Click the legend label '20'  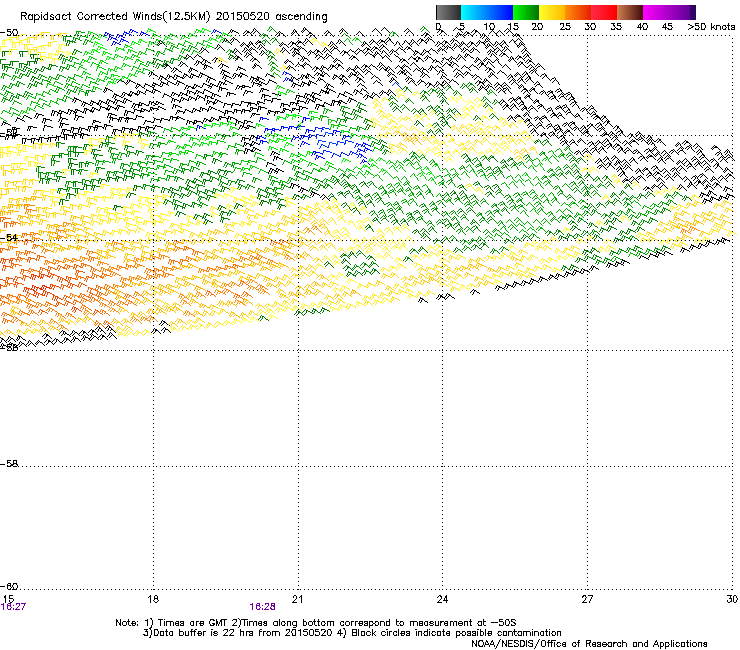coord(537,27)
